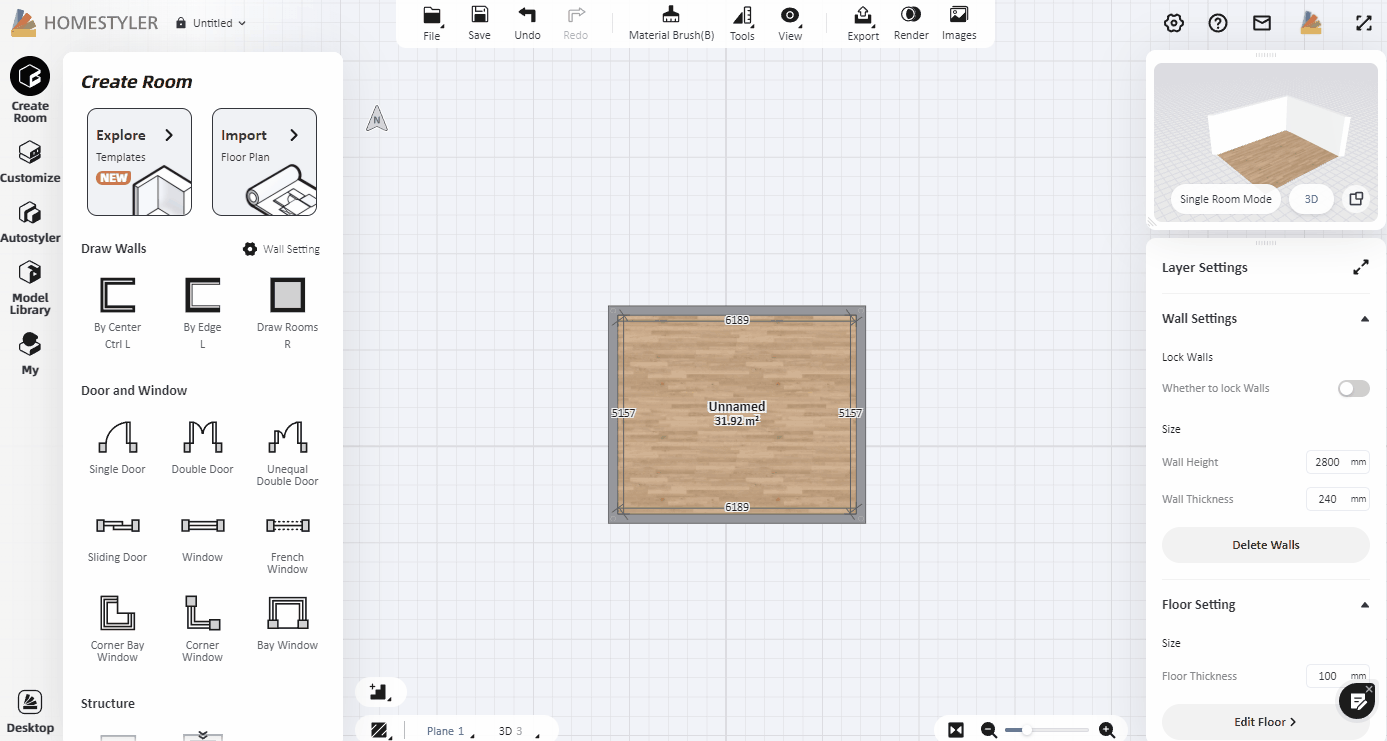Toggle the lock walls switch
The image size is (1387, 741).
click(x=1353, y=388)
